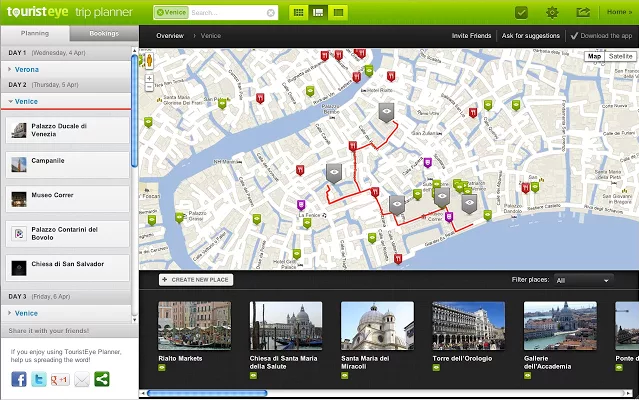
Task: Select the Map view type
Action: (595, 57)
